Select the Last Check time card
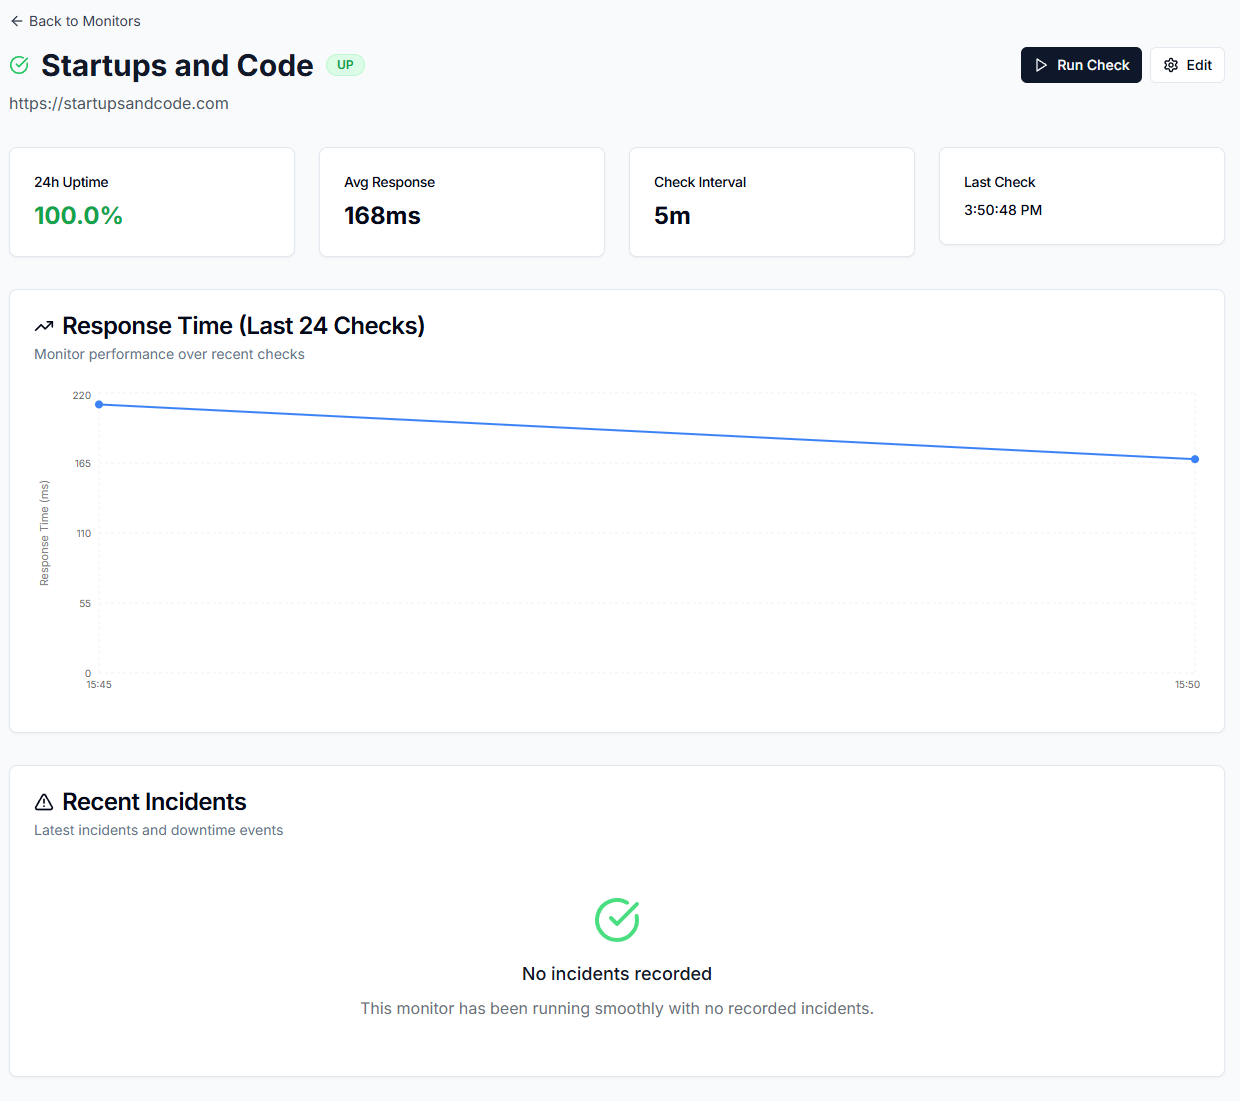This screenshot has width=1240, height=1101. click(1082, 196)
